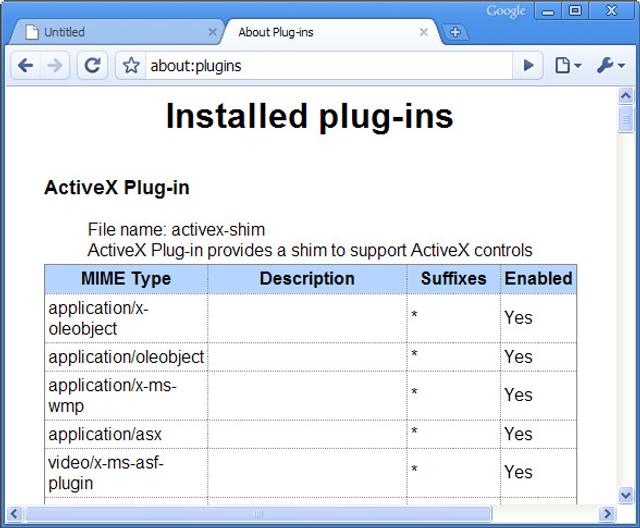Click the ActiveX shim description line

click(310, 250)
